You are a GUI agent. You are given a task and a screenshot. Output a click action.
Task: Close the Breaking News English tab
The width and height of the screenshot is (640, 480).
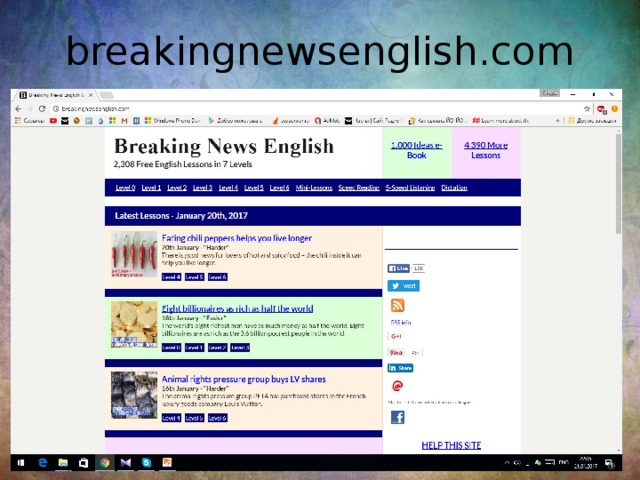click(91, 95)
